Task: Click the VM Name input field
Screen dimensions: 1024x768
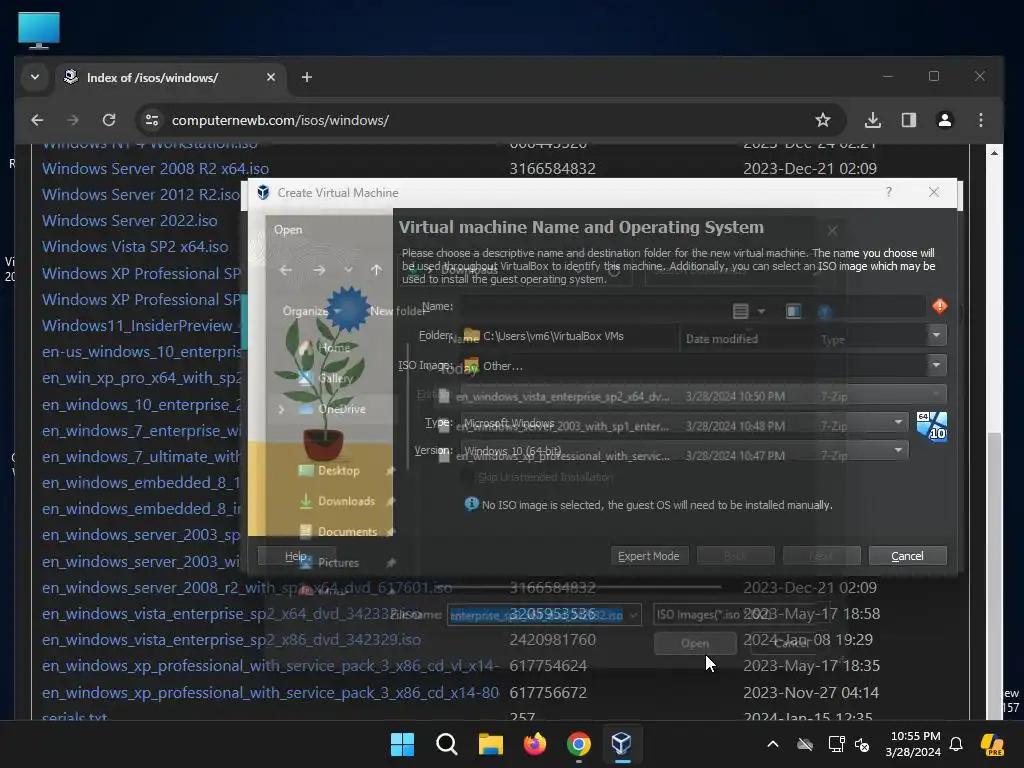Action: (x=693, y=306)
